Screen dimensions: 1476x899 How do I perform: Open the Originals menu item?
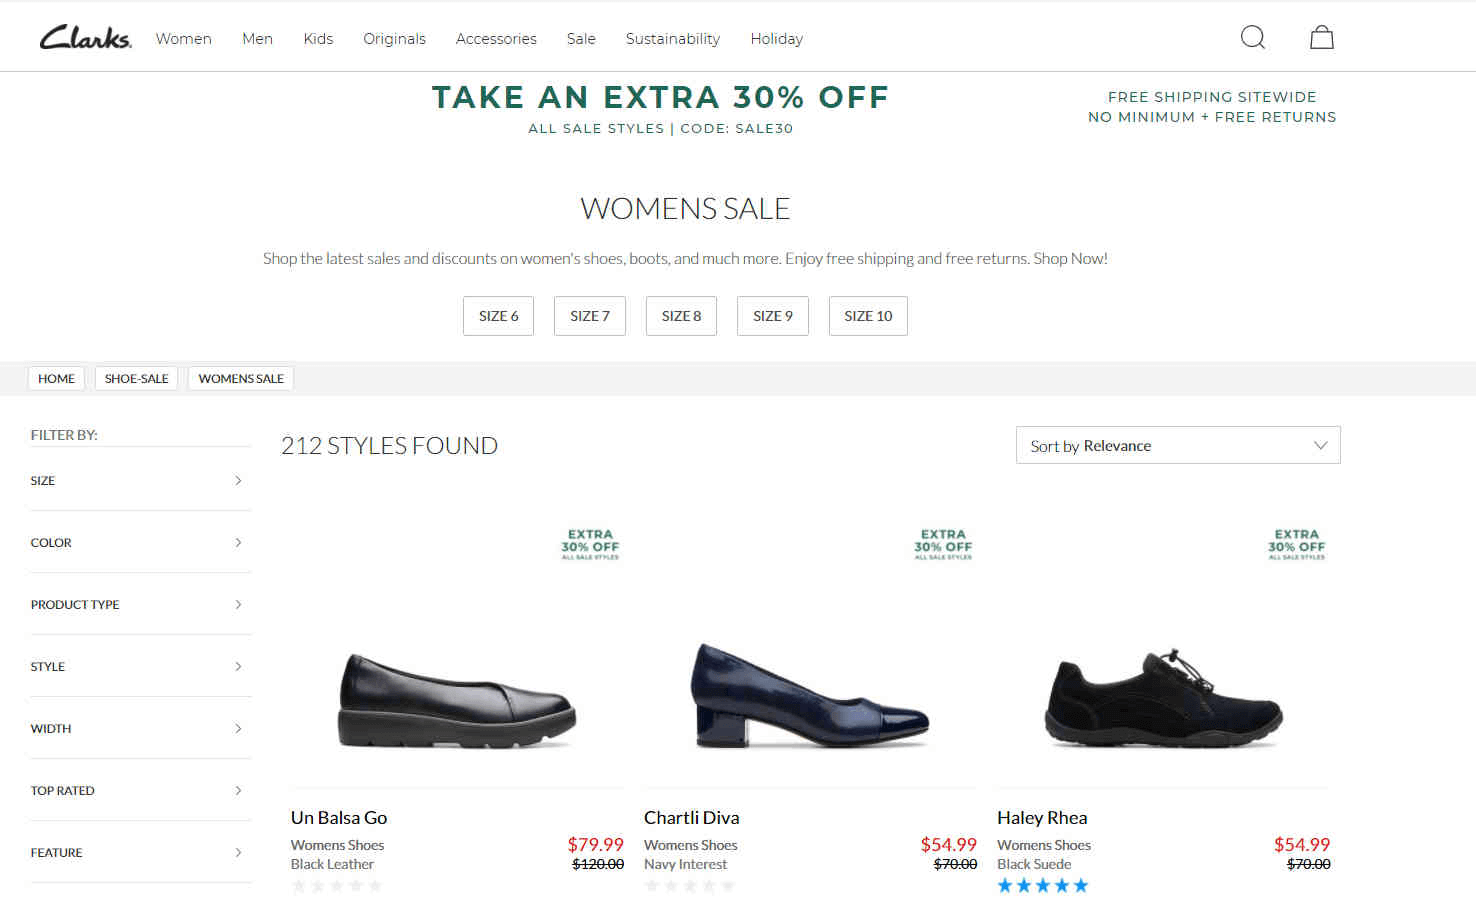click(394, 39)
